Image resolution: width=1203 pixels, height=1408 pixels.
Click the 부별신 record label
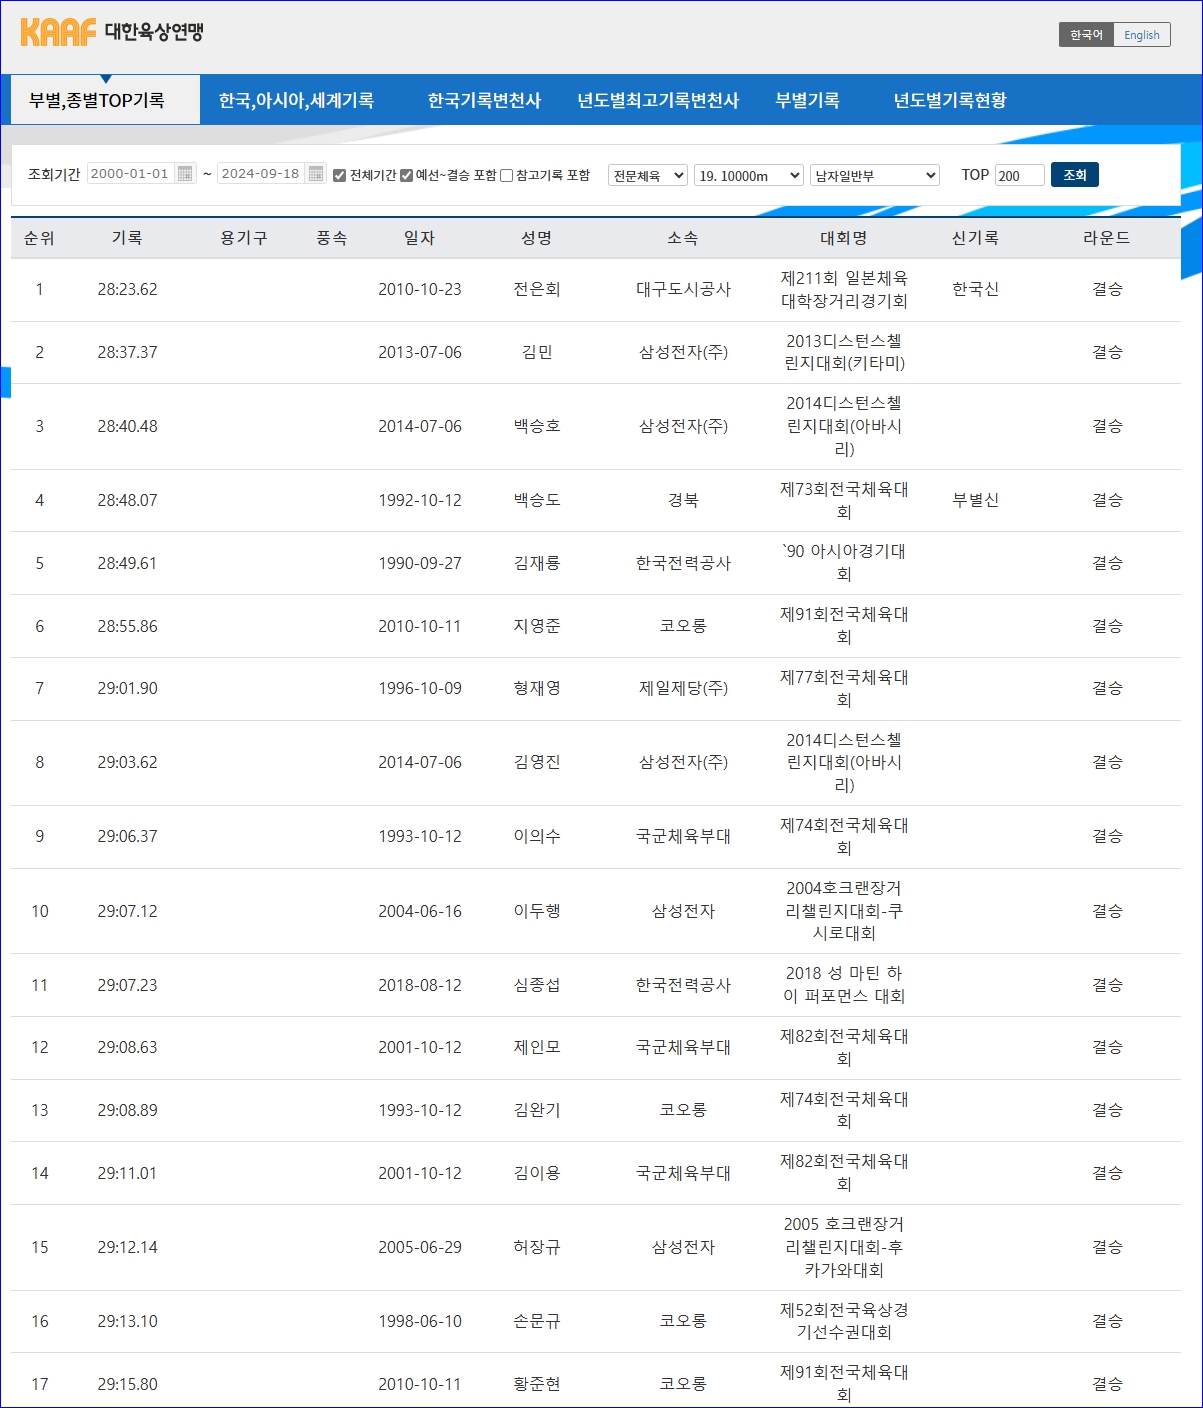pyautogui.click(x=975, y=501)
